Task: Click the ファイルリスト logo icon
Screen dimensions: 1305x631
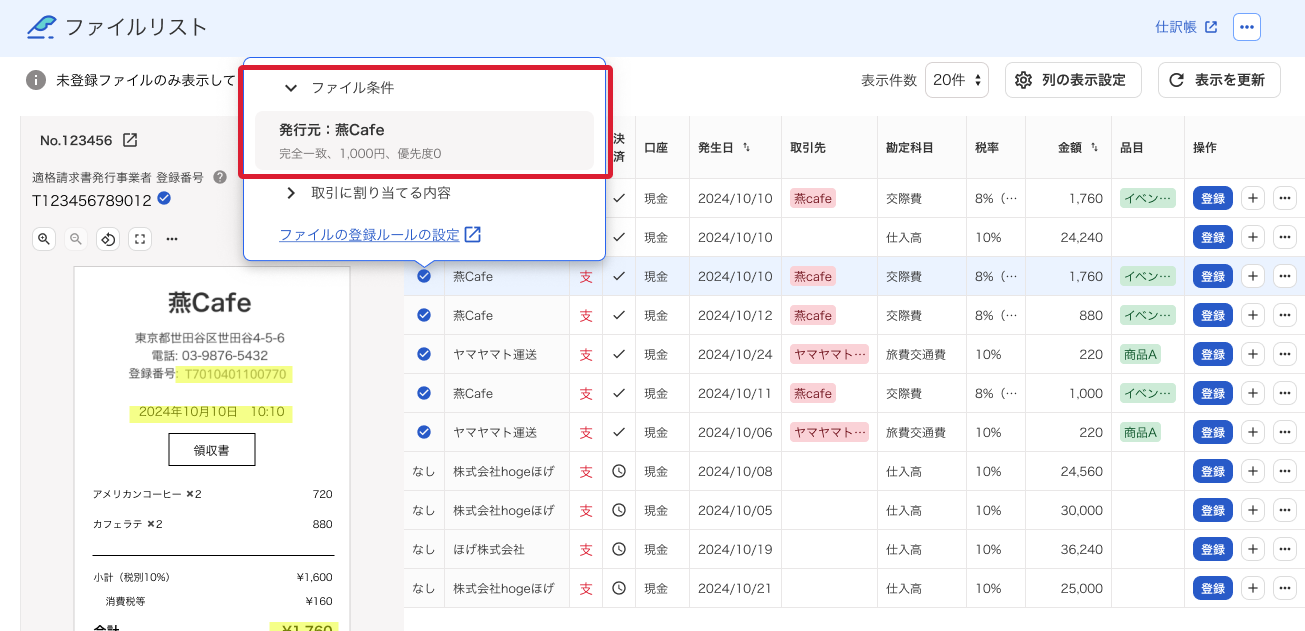Action: [x=41, y=27]
